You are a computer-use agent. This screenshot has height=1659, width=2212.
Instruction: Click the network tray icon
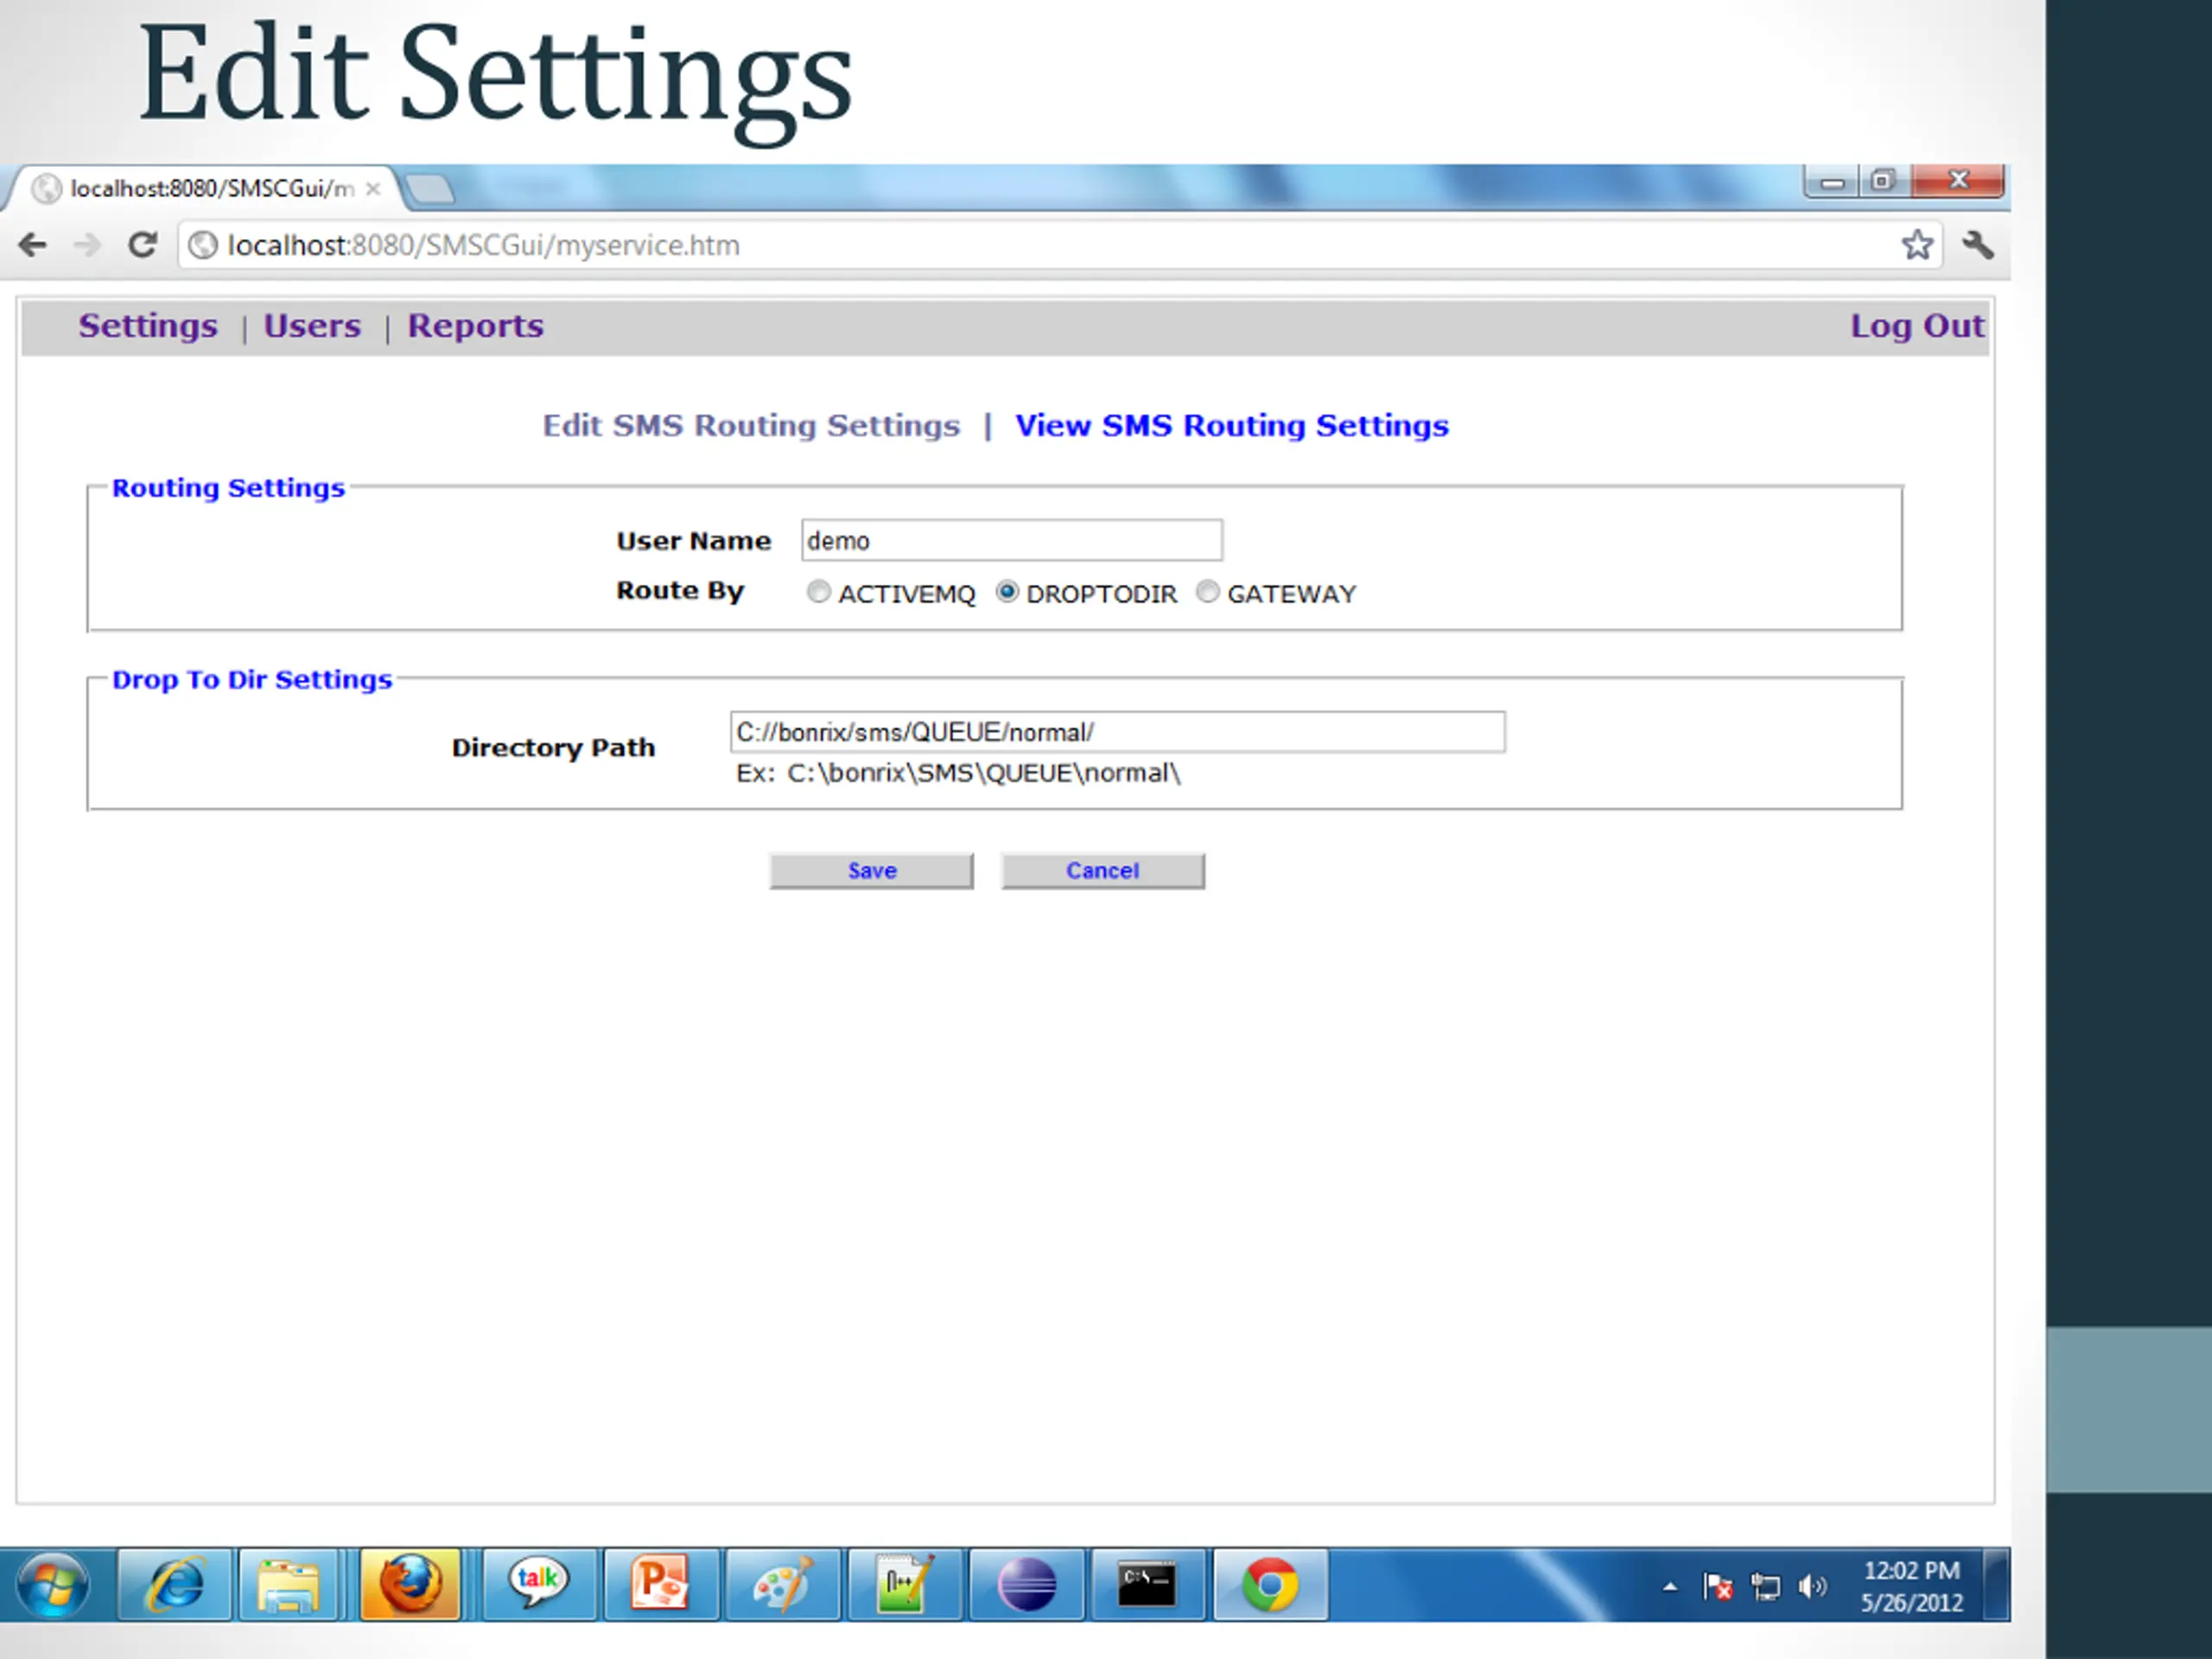coord(1766,1587)
